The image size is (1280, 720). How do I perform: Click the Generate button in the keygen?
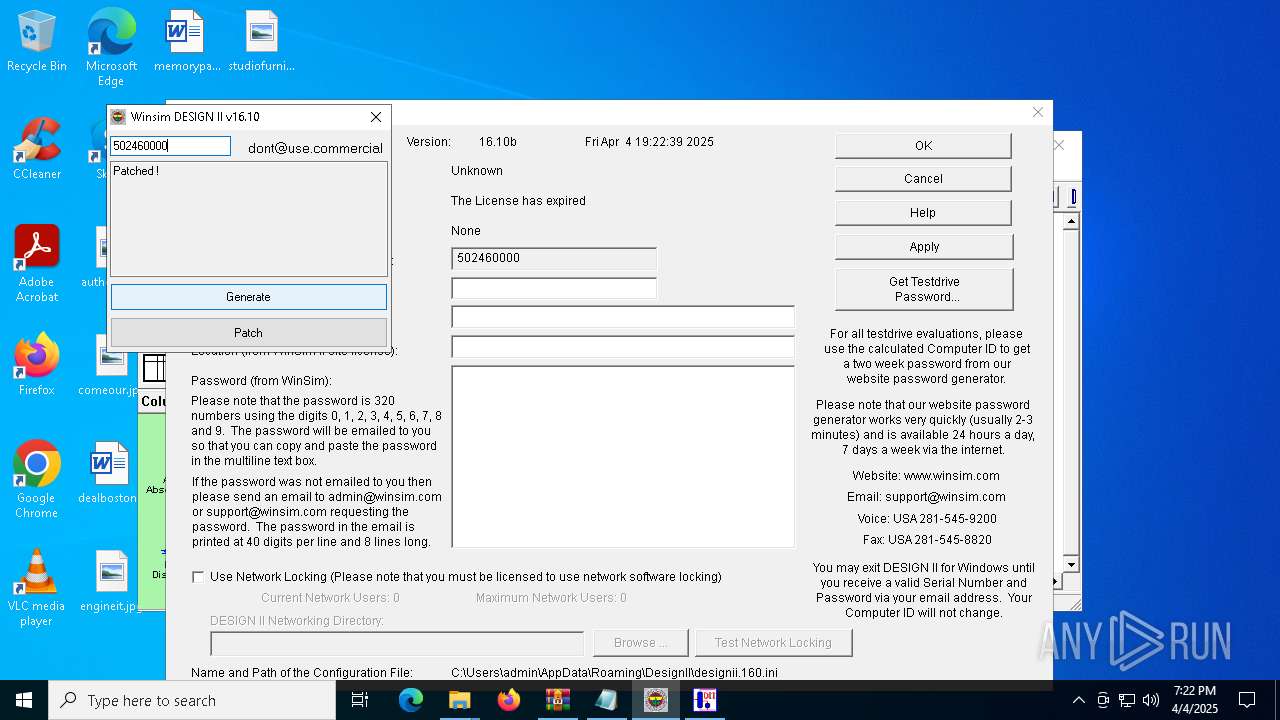248,297
